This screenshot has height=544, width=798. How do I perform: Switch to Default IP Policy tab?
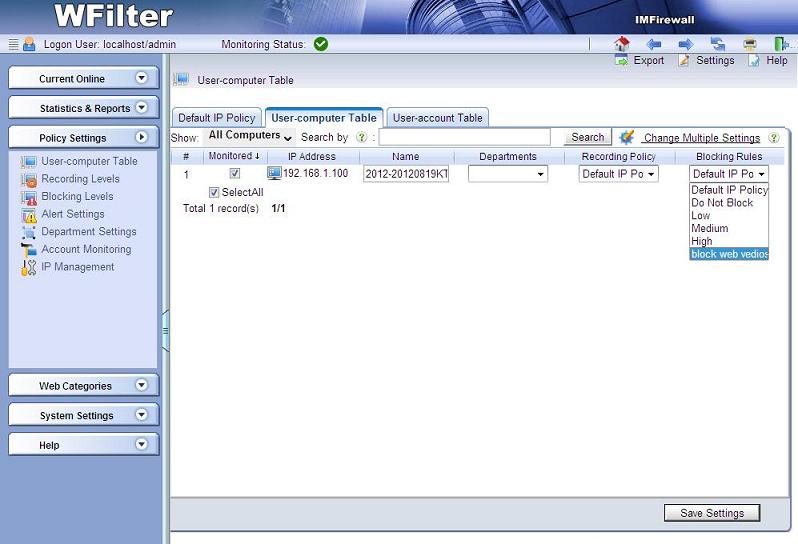pos(217,118)
